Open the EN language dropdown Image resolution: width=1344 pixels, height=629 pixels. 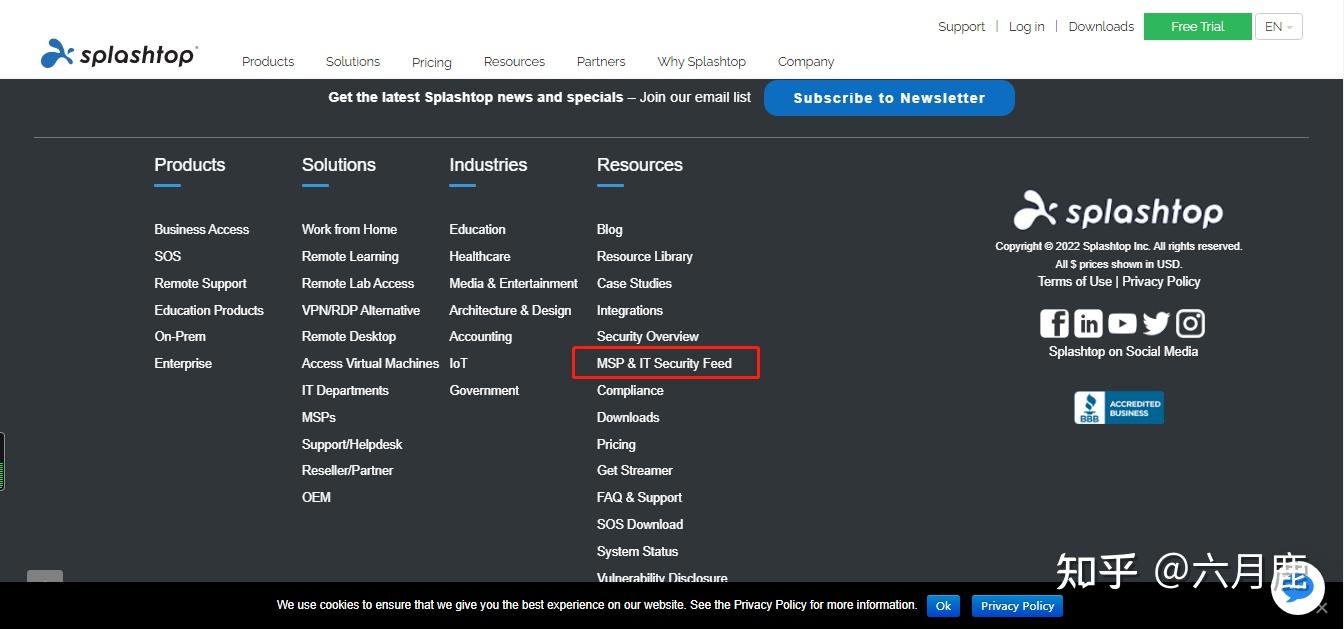pyautogui.click(x=1278, y=27)
